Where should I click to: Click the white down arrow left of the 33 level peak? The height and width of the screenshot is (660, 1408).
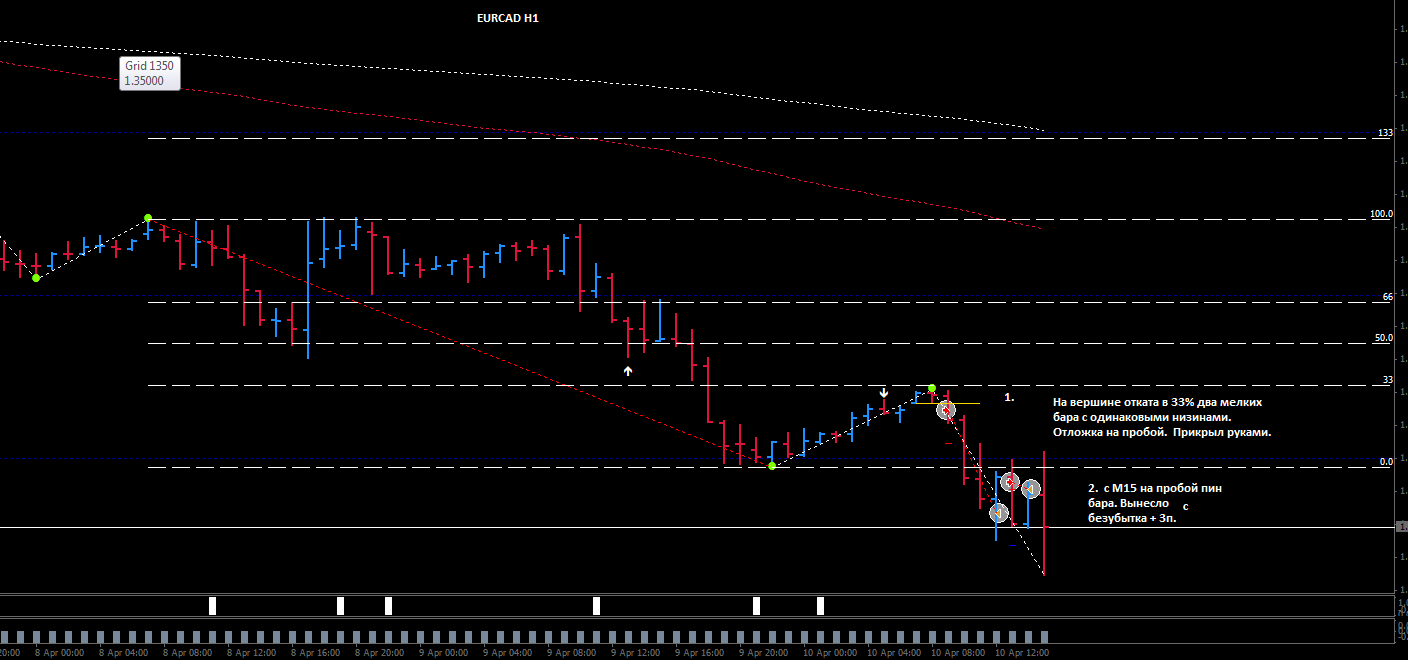[884, 394]
